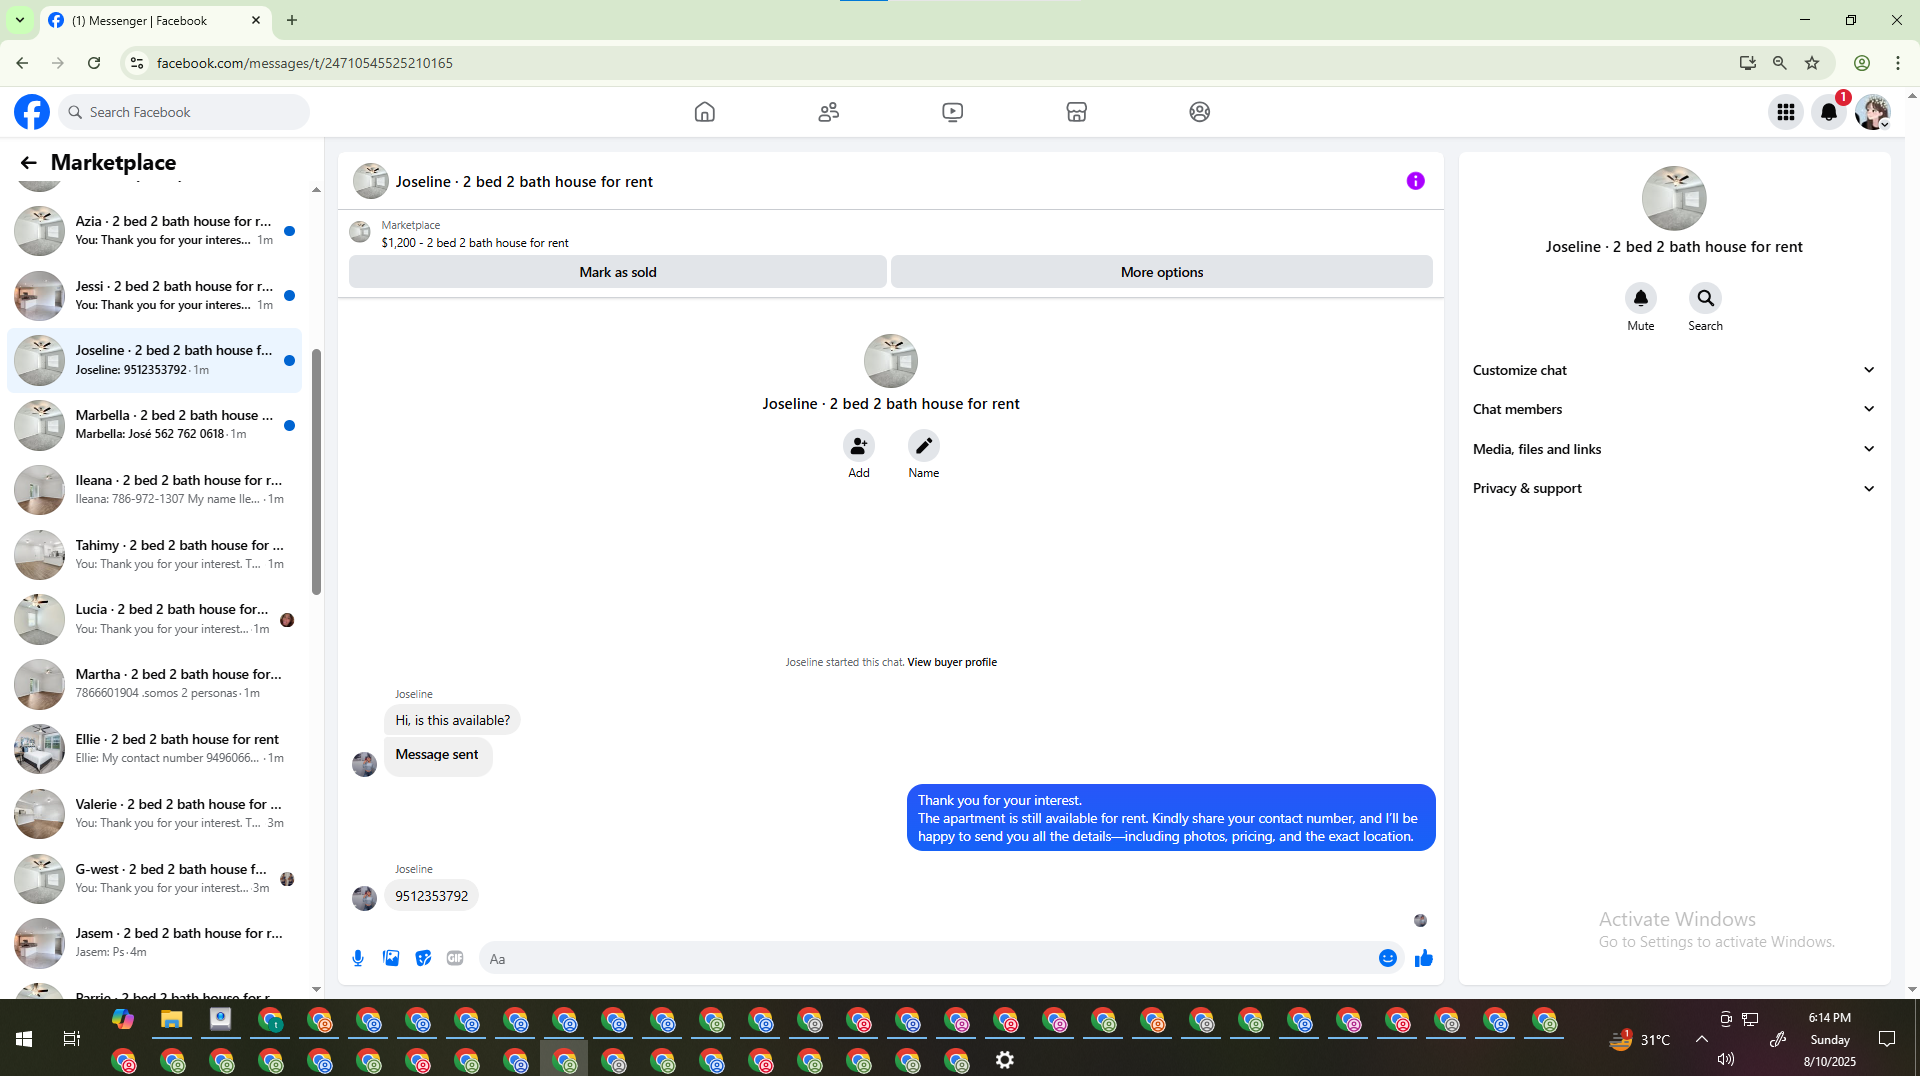Click conversation list scrollbar thumb
Viewport: 1920px width, 1076px height.
pyautogui.click(x=316, y=472)
